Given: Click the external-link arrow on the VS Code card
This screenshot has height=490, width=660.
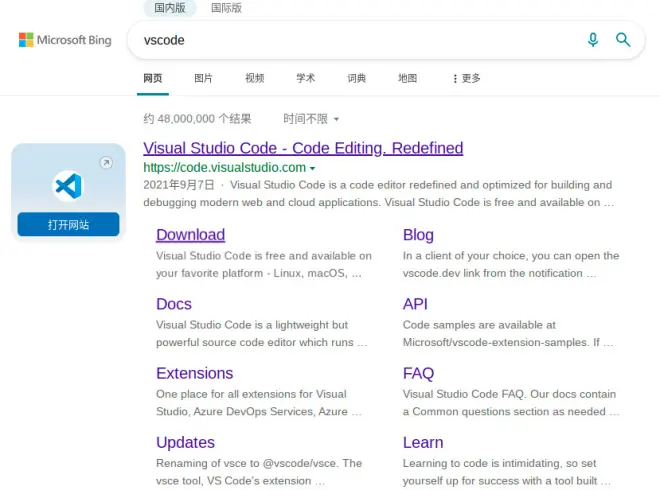Looking at the screenshot, I should coord(106,162).
